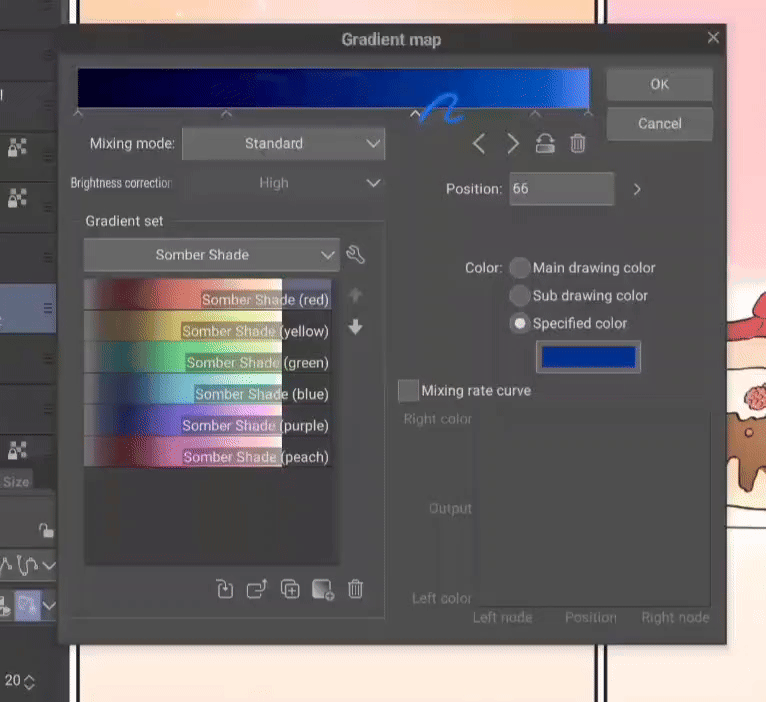
Task: Open curve shape dropdown in side panel
Action: tap(48, 565)
